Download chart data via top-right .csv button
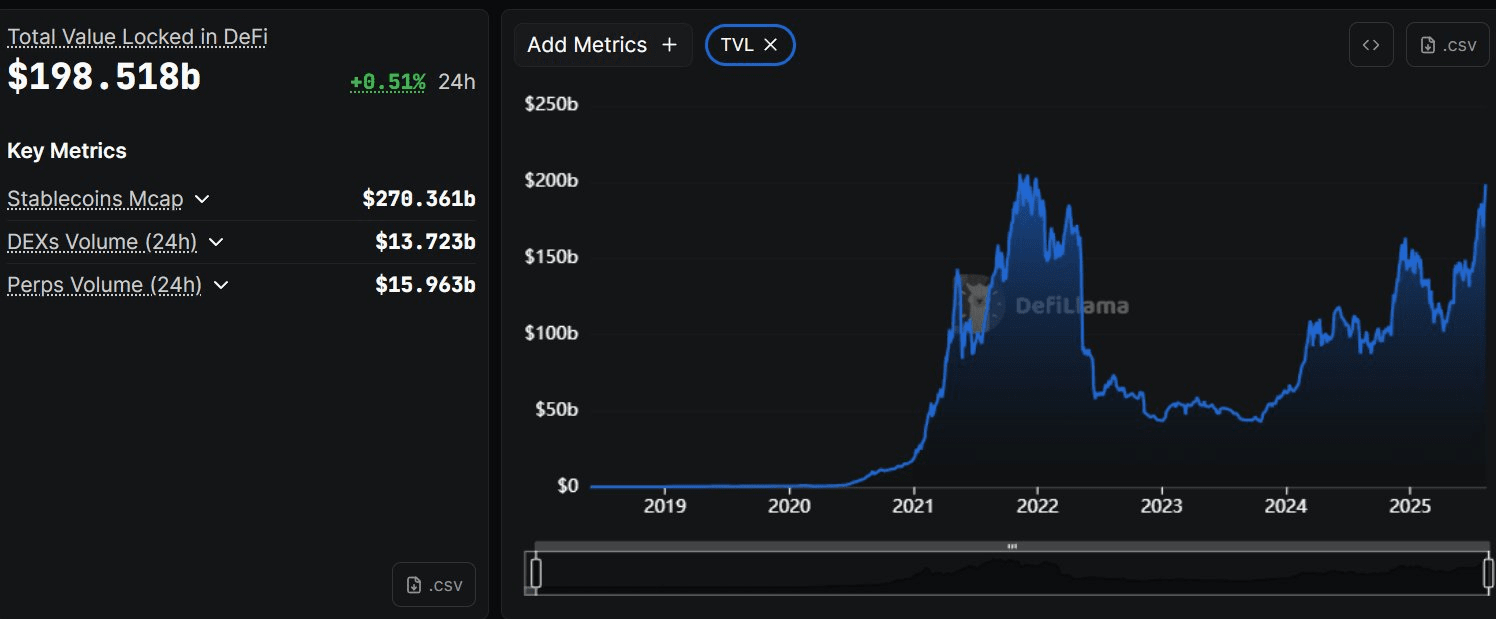Screen dimensions: 1496x619 coord(1447,45)
